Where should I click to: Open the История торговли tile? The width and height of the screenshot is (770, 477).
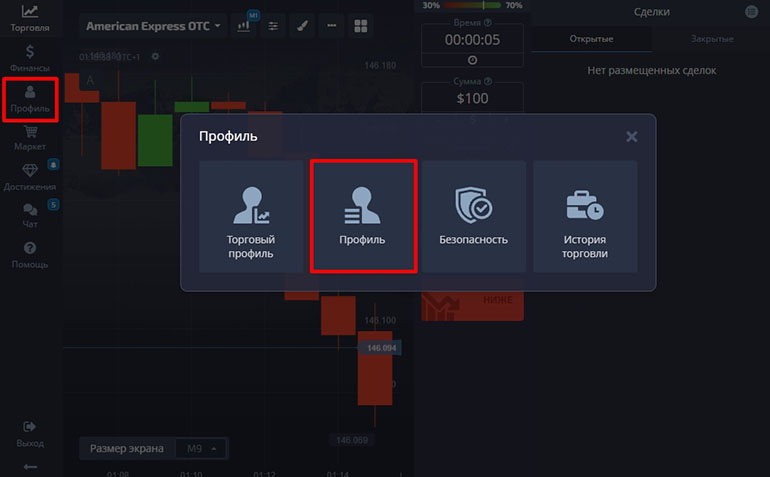(585, 216)
